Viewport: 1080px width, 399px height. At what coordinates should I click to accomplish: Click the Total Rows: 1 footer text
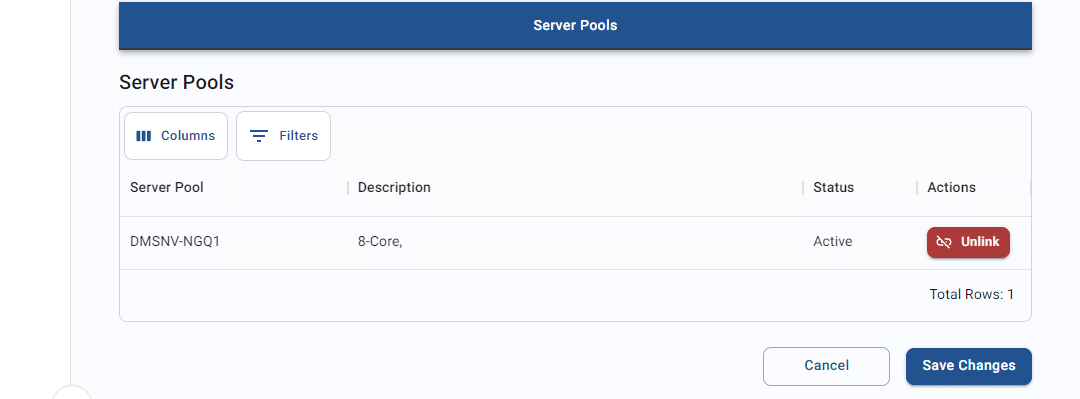click(971, 294)
